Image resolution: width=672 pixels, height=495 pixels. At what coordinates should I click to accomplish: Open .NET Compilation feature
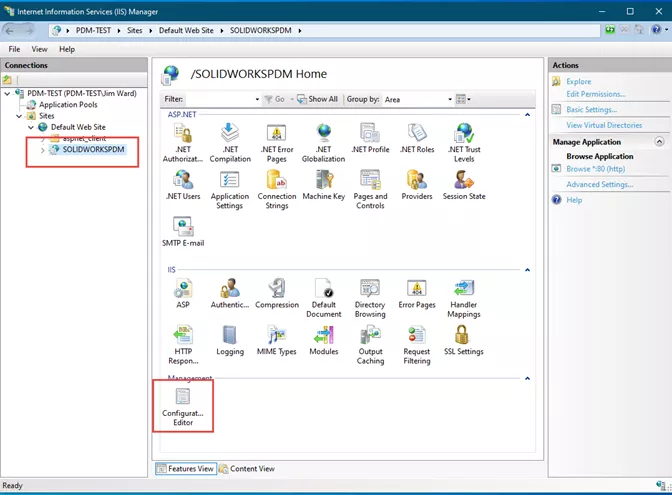coord(230,142)
